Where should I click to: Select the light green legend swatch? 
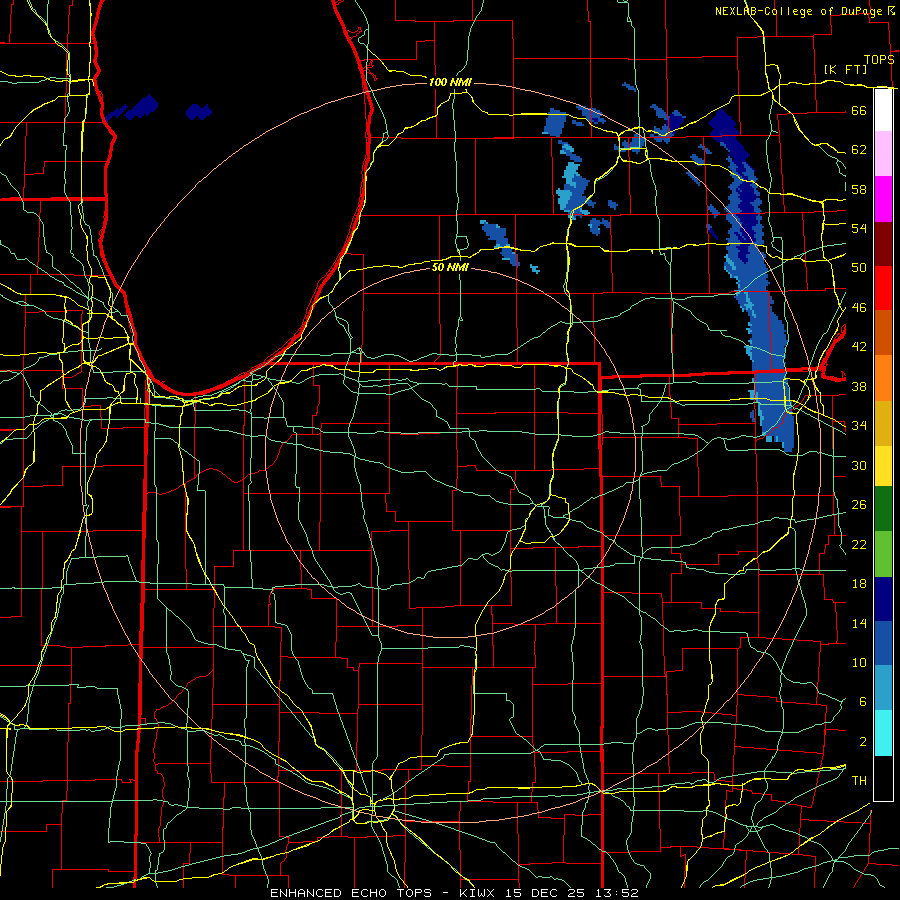click(883, 554)
